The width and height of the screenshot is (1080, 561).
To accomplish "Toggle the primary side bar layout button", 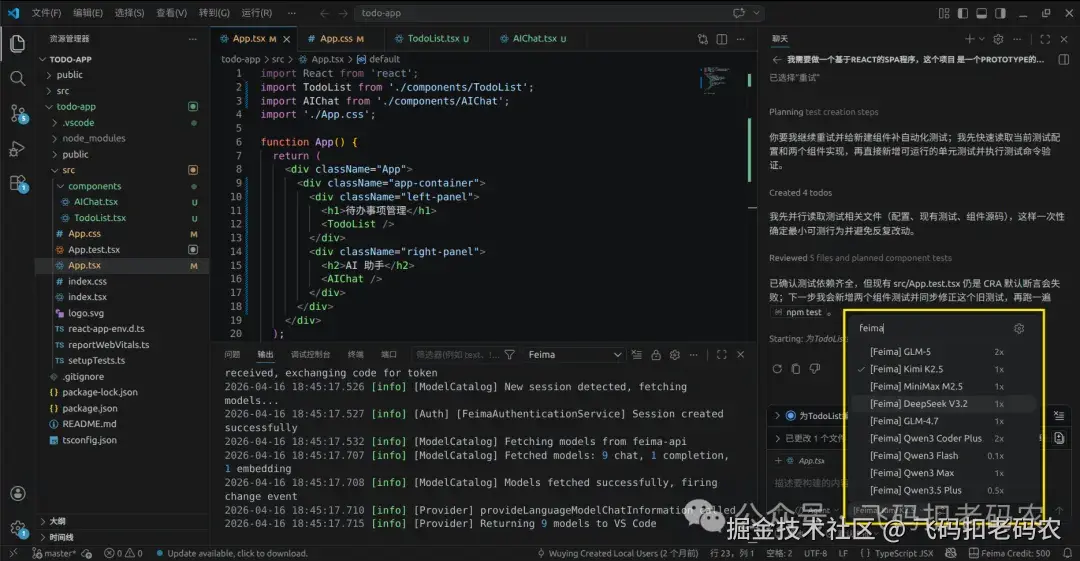I will (962, 13).
